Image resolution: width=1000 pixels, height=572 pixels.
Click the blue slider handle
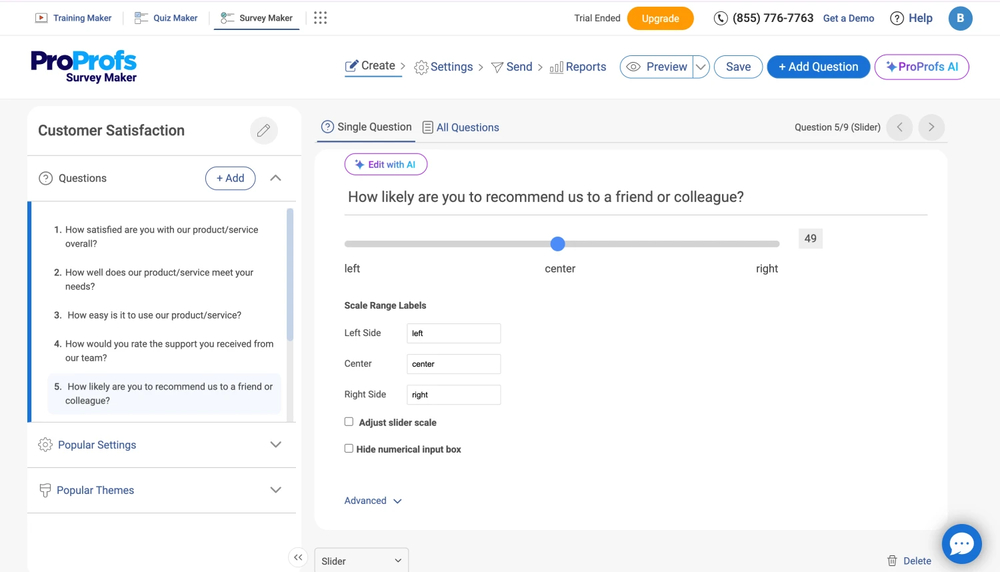(558, 244)
